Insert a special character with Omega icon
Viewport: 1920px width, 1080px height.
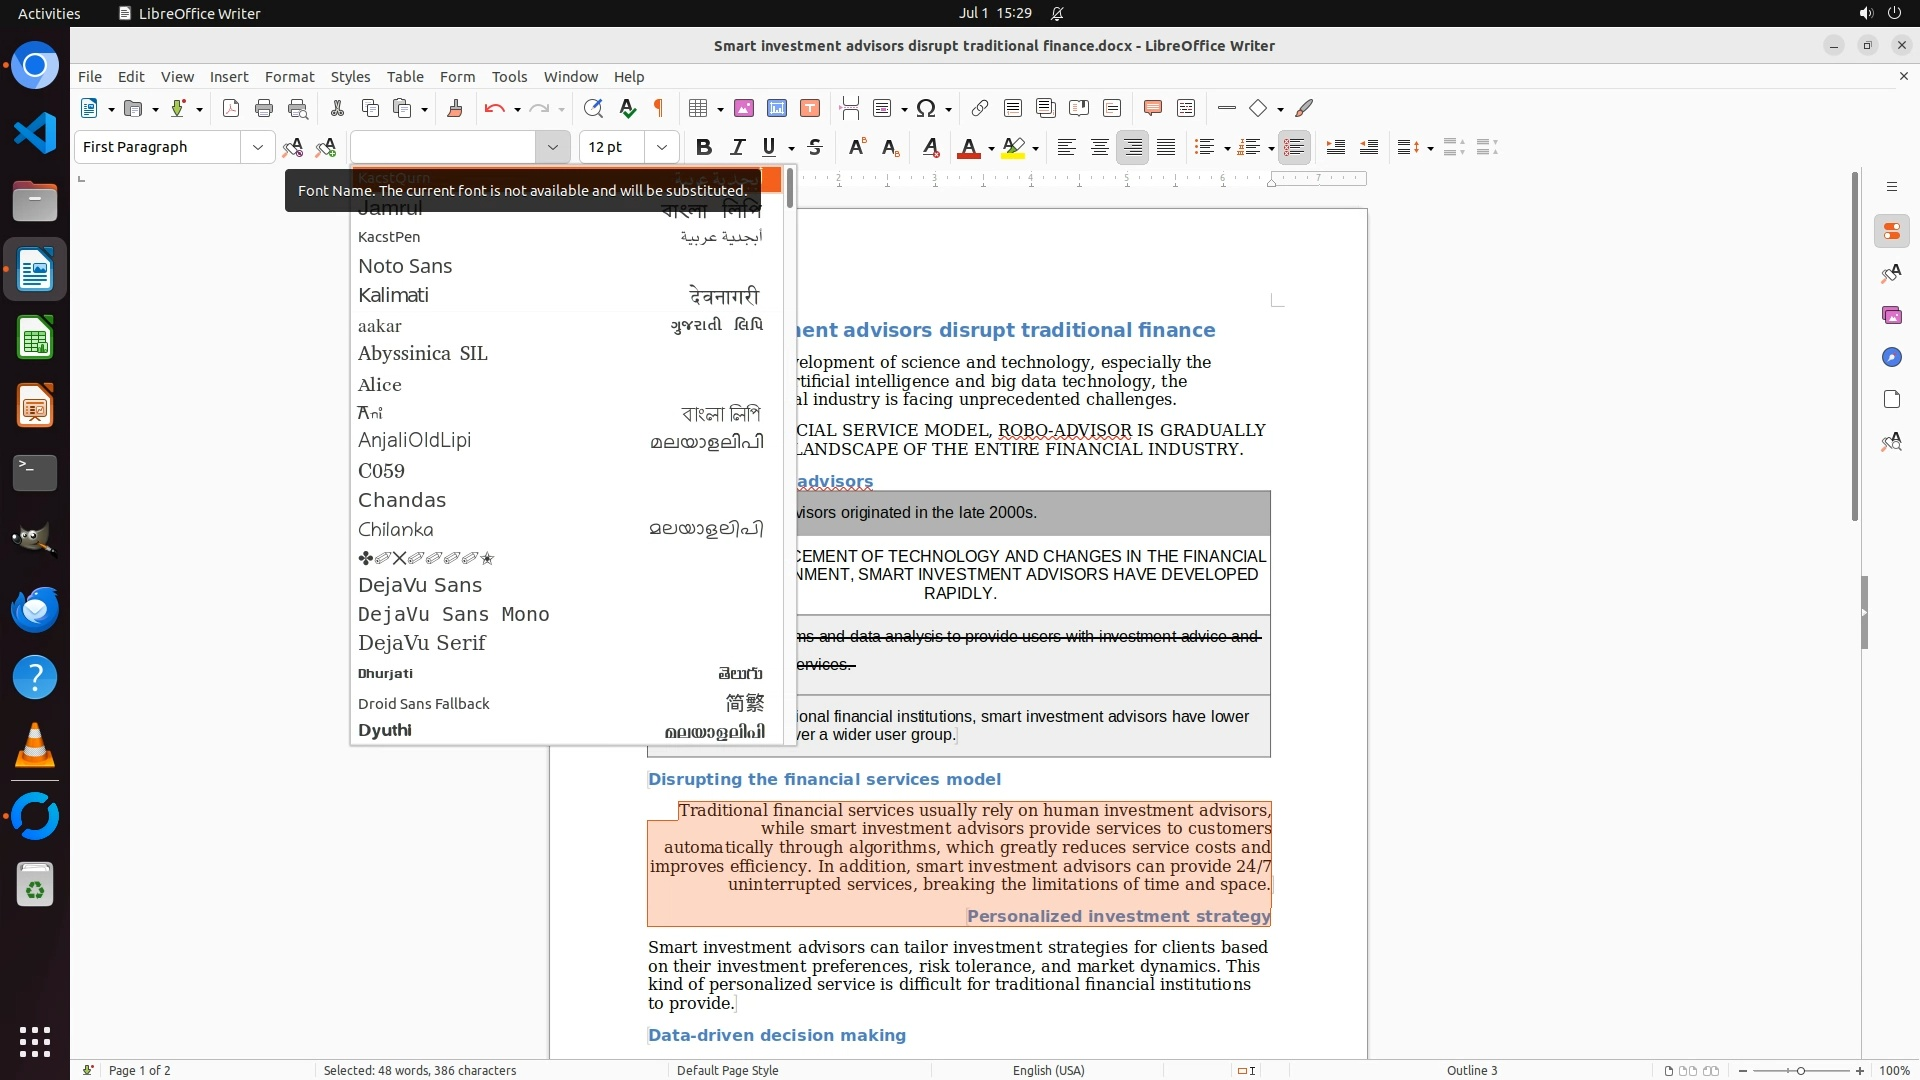926,108
